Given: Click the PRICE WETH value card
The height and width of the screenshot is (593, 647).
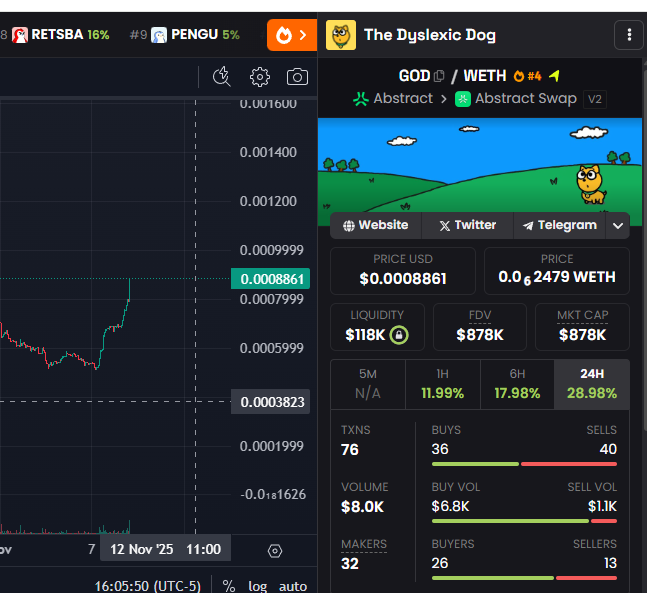Looking at the screenshot, I should tap(557, 271).
